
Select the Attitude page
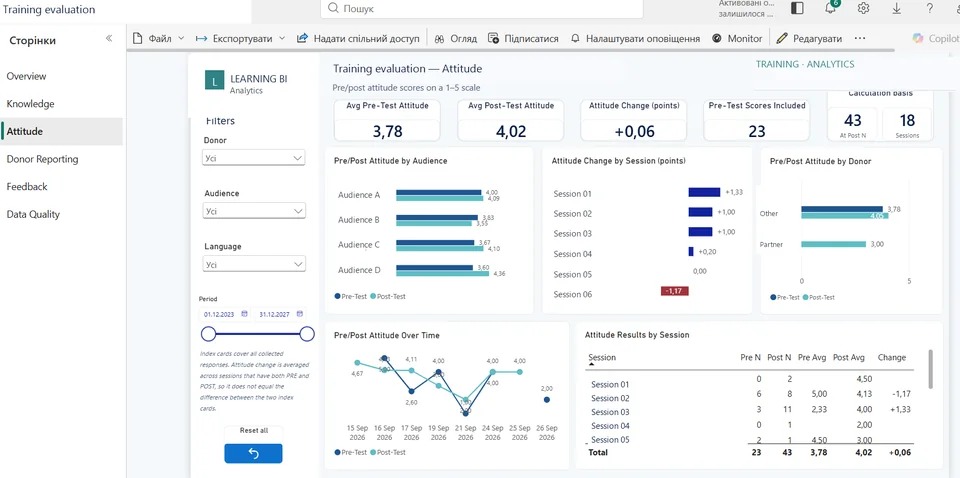[x=61, y=132]
